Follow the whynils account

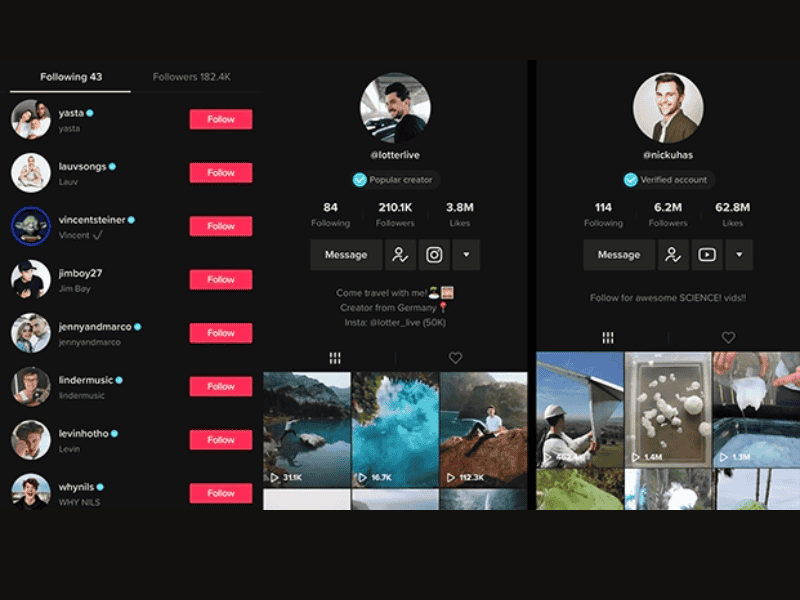pos(221,493)
